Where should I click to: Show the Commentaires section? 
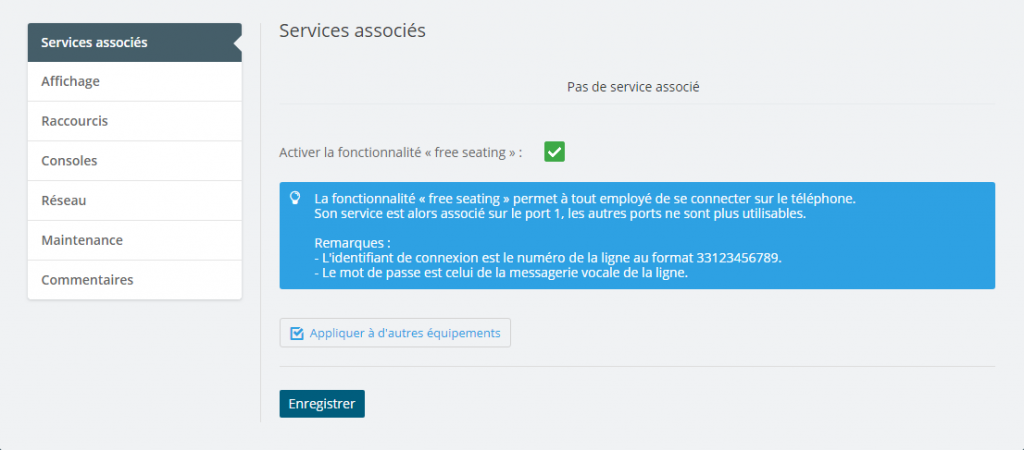tap(135, 280)
